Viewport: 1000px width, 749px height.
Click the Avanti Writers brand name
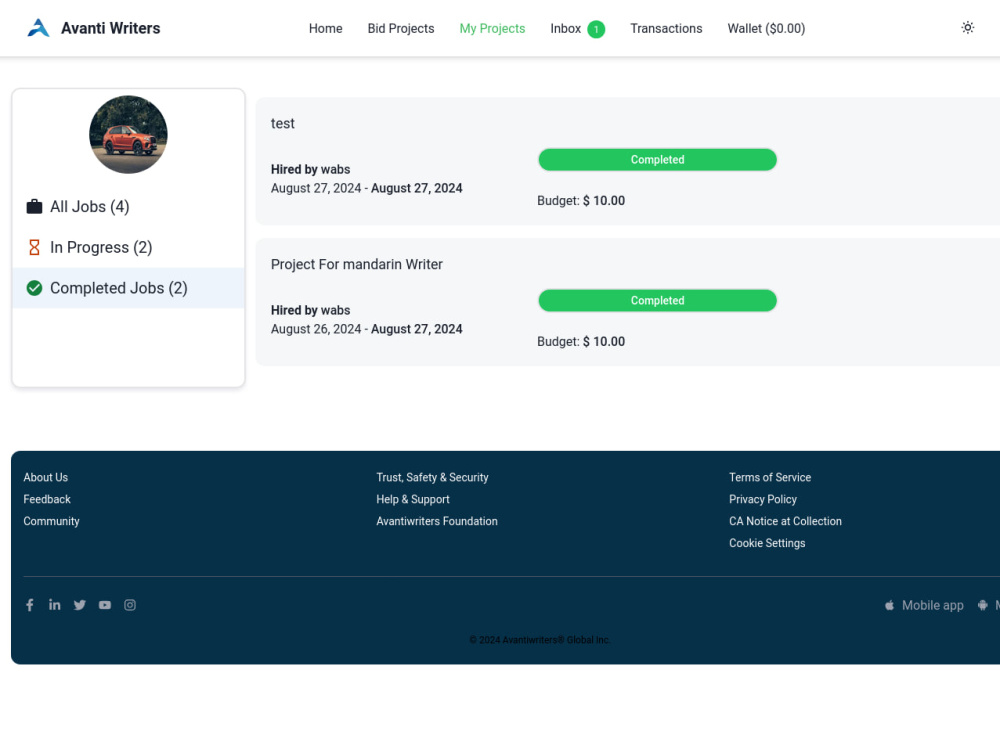tap(110, 28)
